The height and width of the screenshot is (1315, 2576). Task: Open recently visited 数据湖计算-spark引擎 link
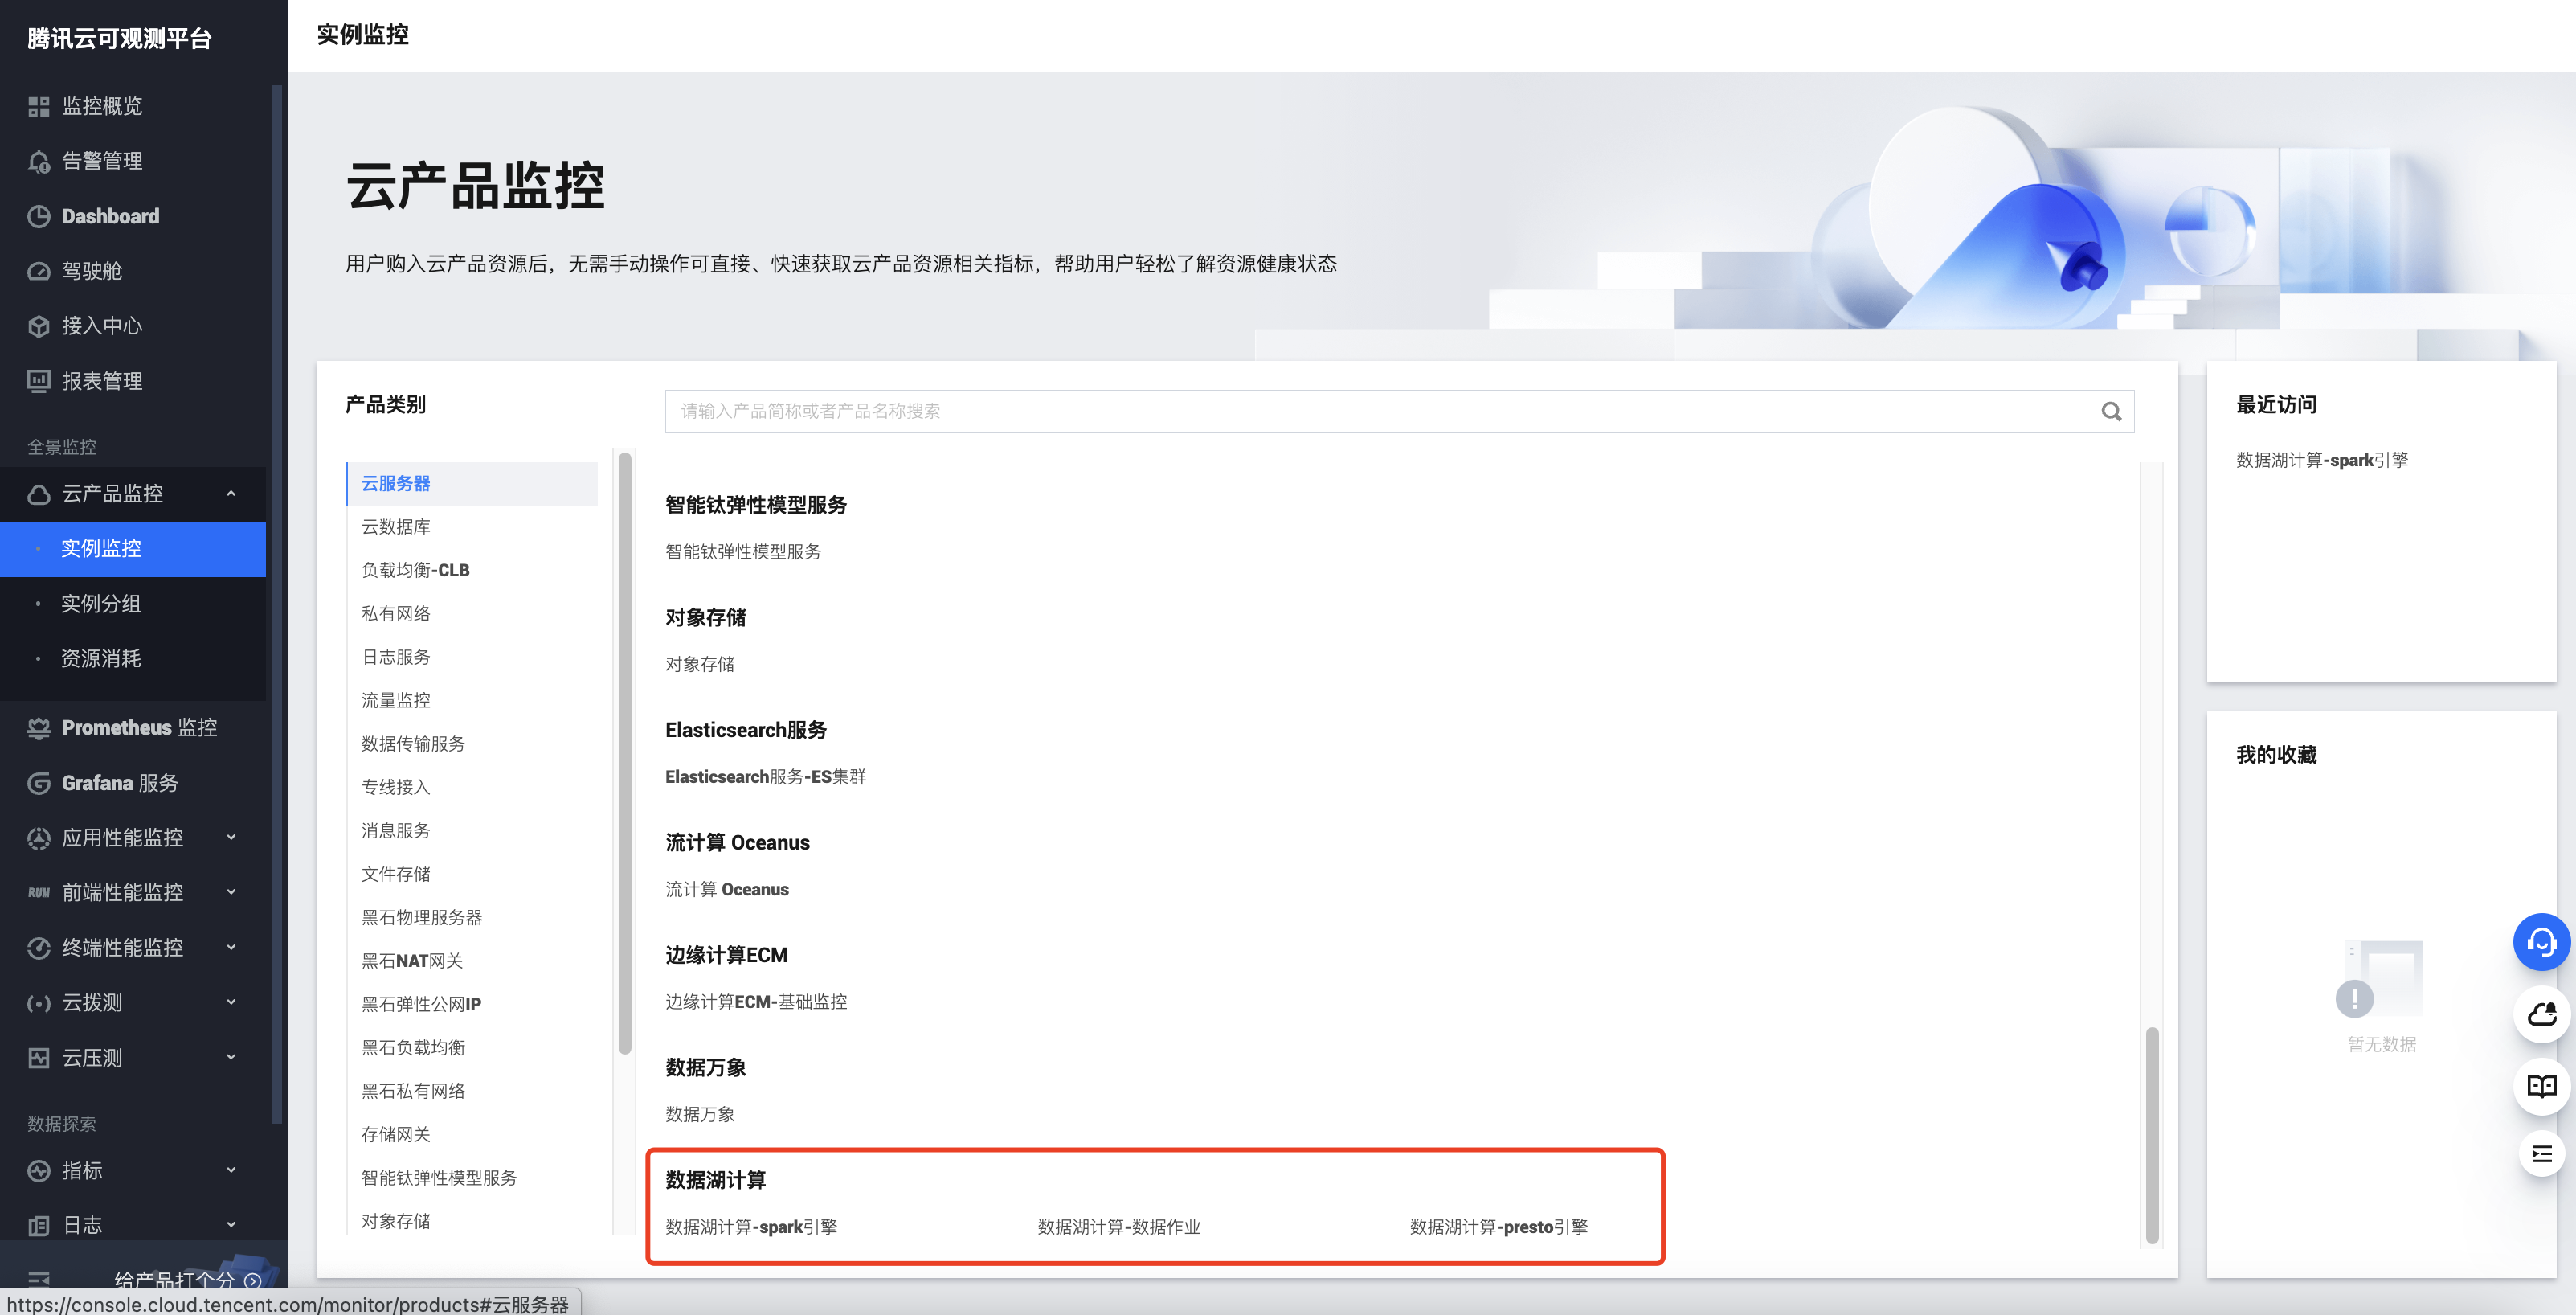click(2321, 460)
